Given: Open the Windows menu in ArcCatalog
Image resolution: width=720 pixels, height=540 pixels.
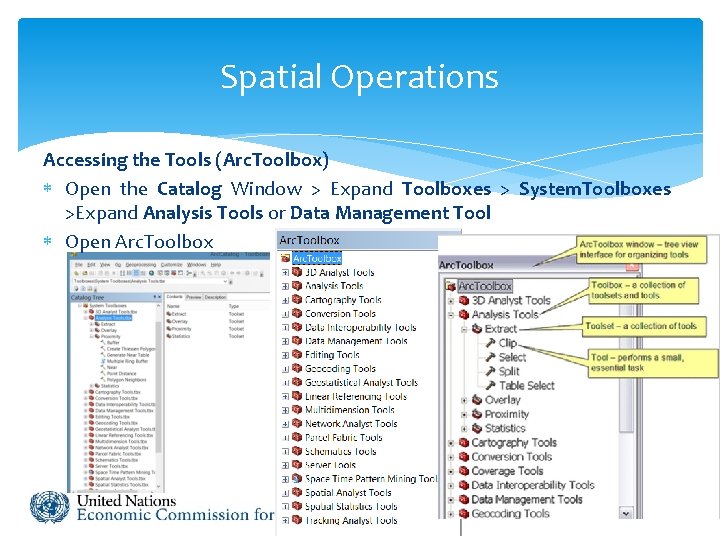Looking at the screenshot, I should click(x=197, y=265).
